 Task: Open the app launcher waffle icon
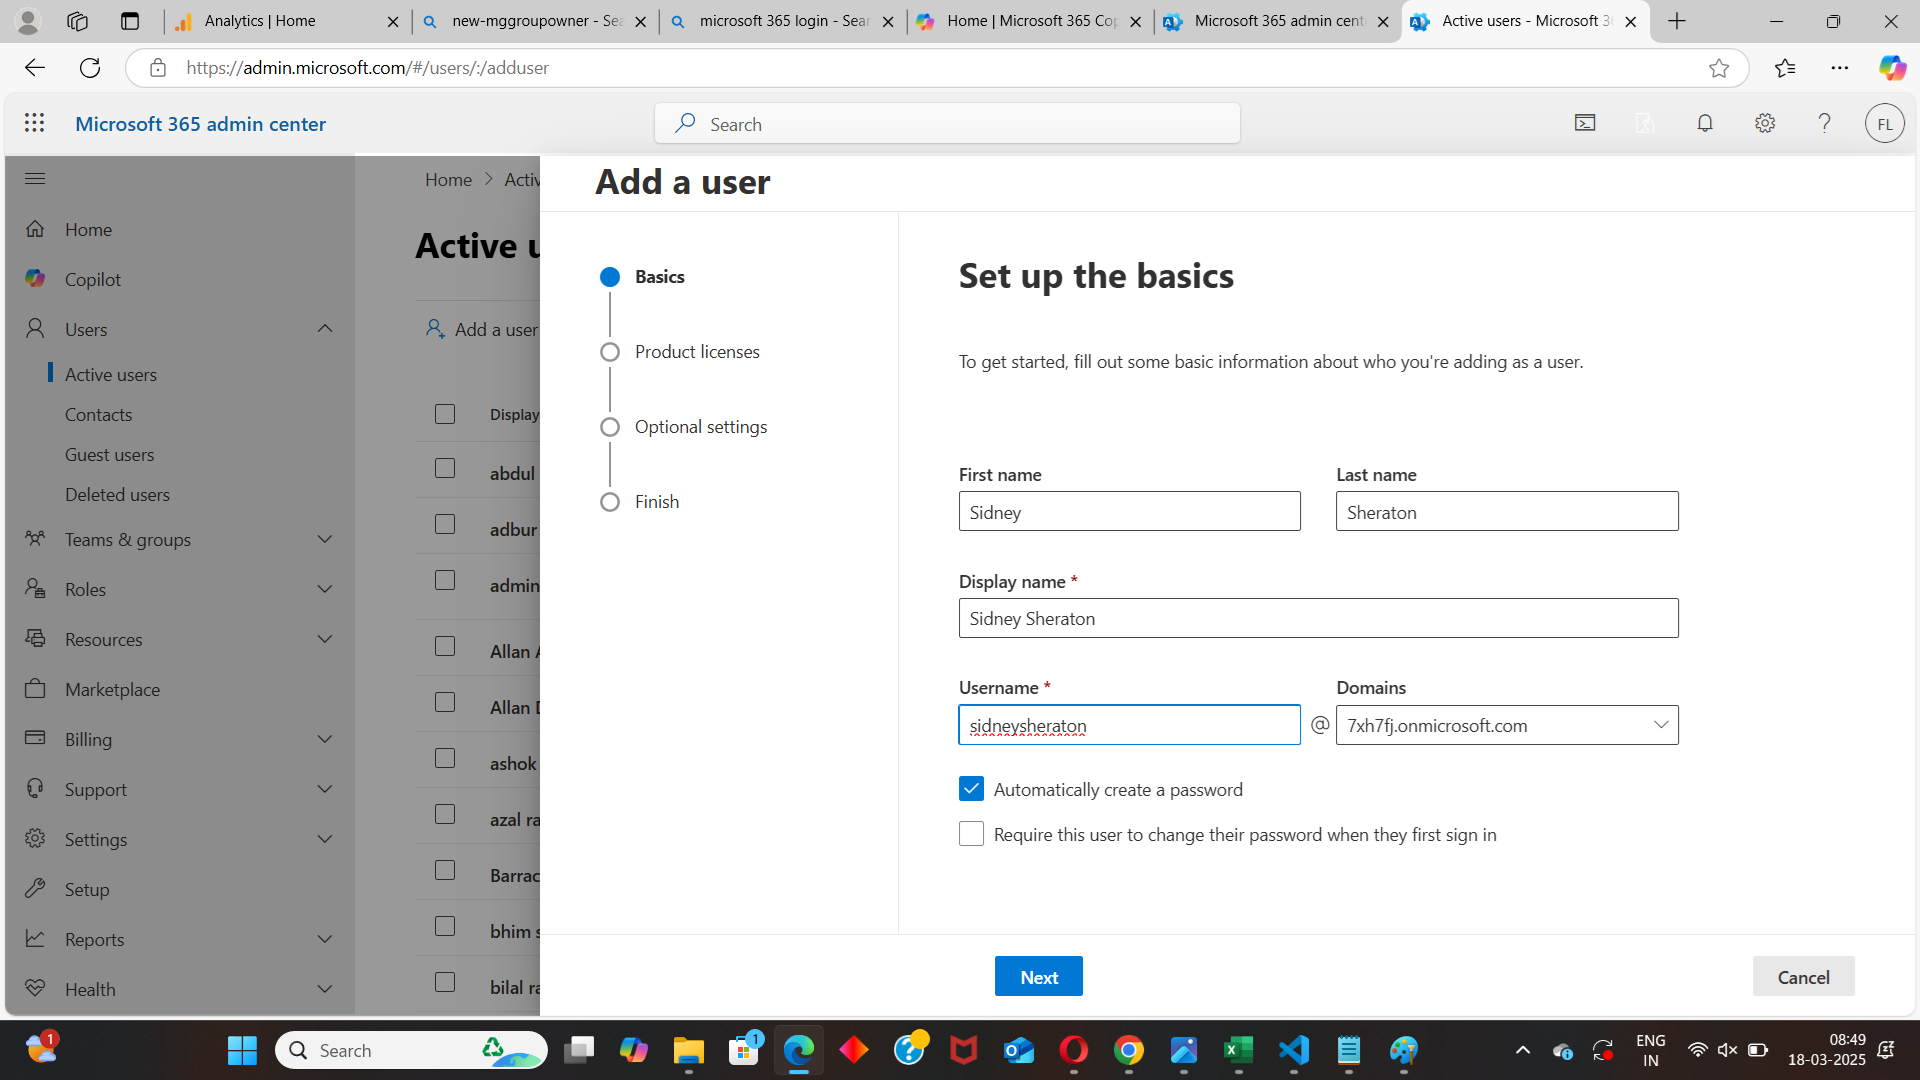tap(34, 123)
